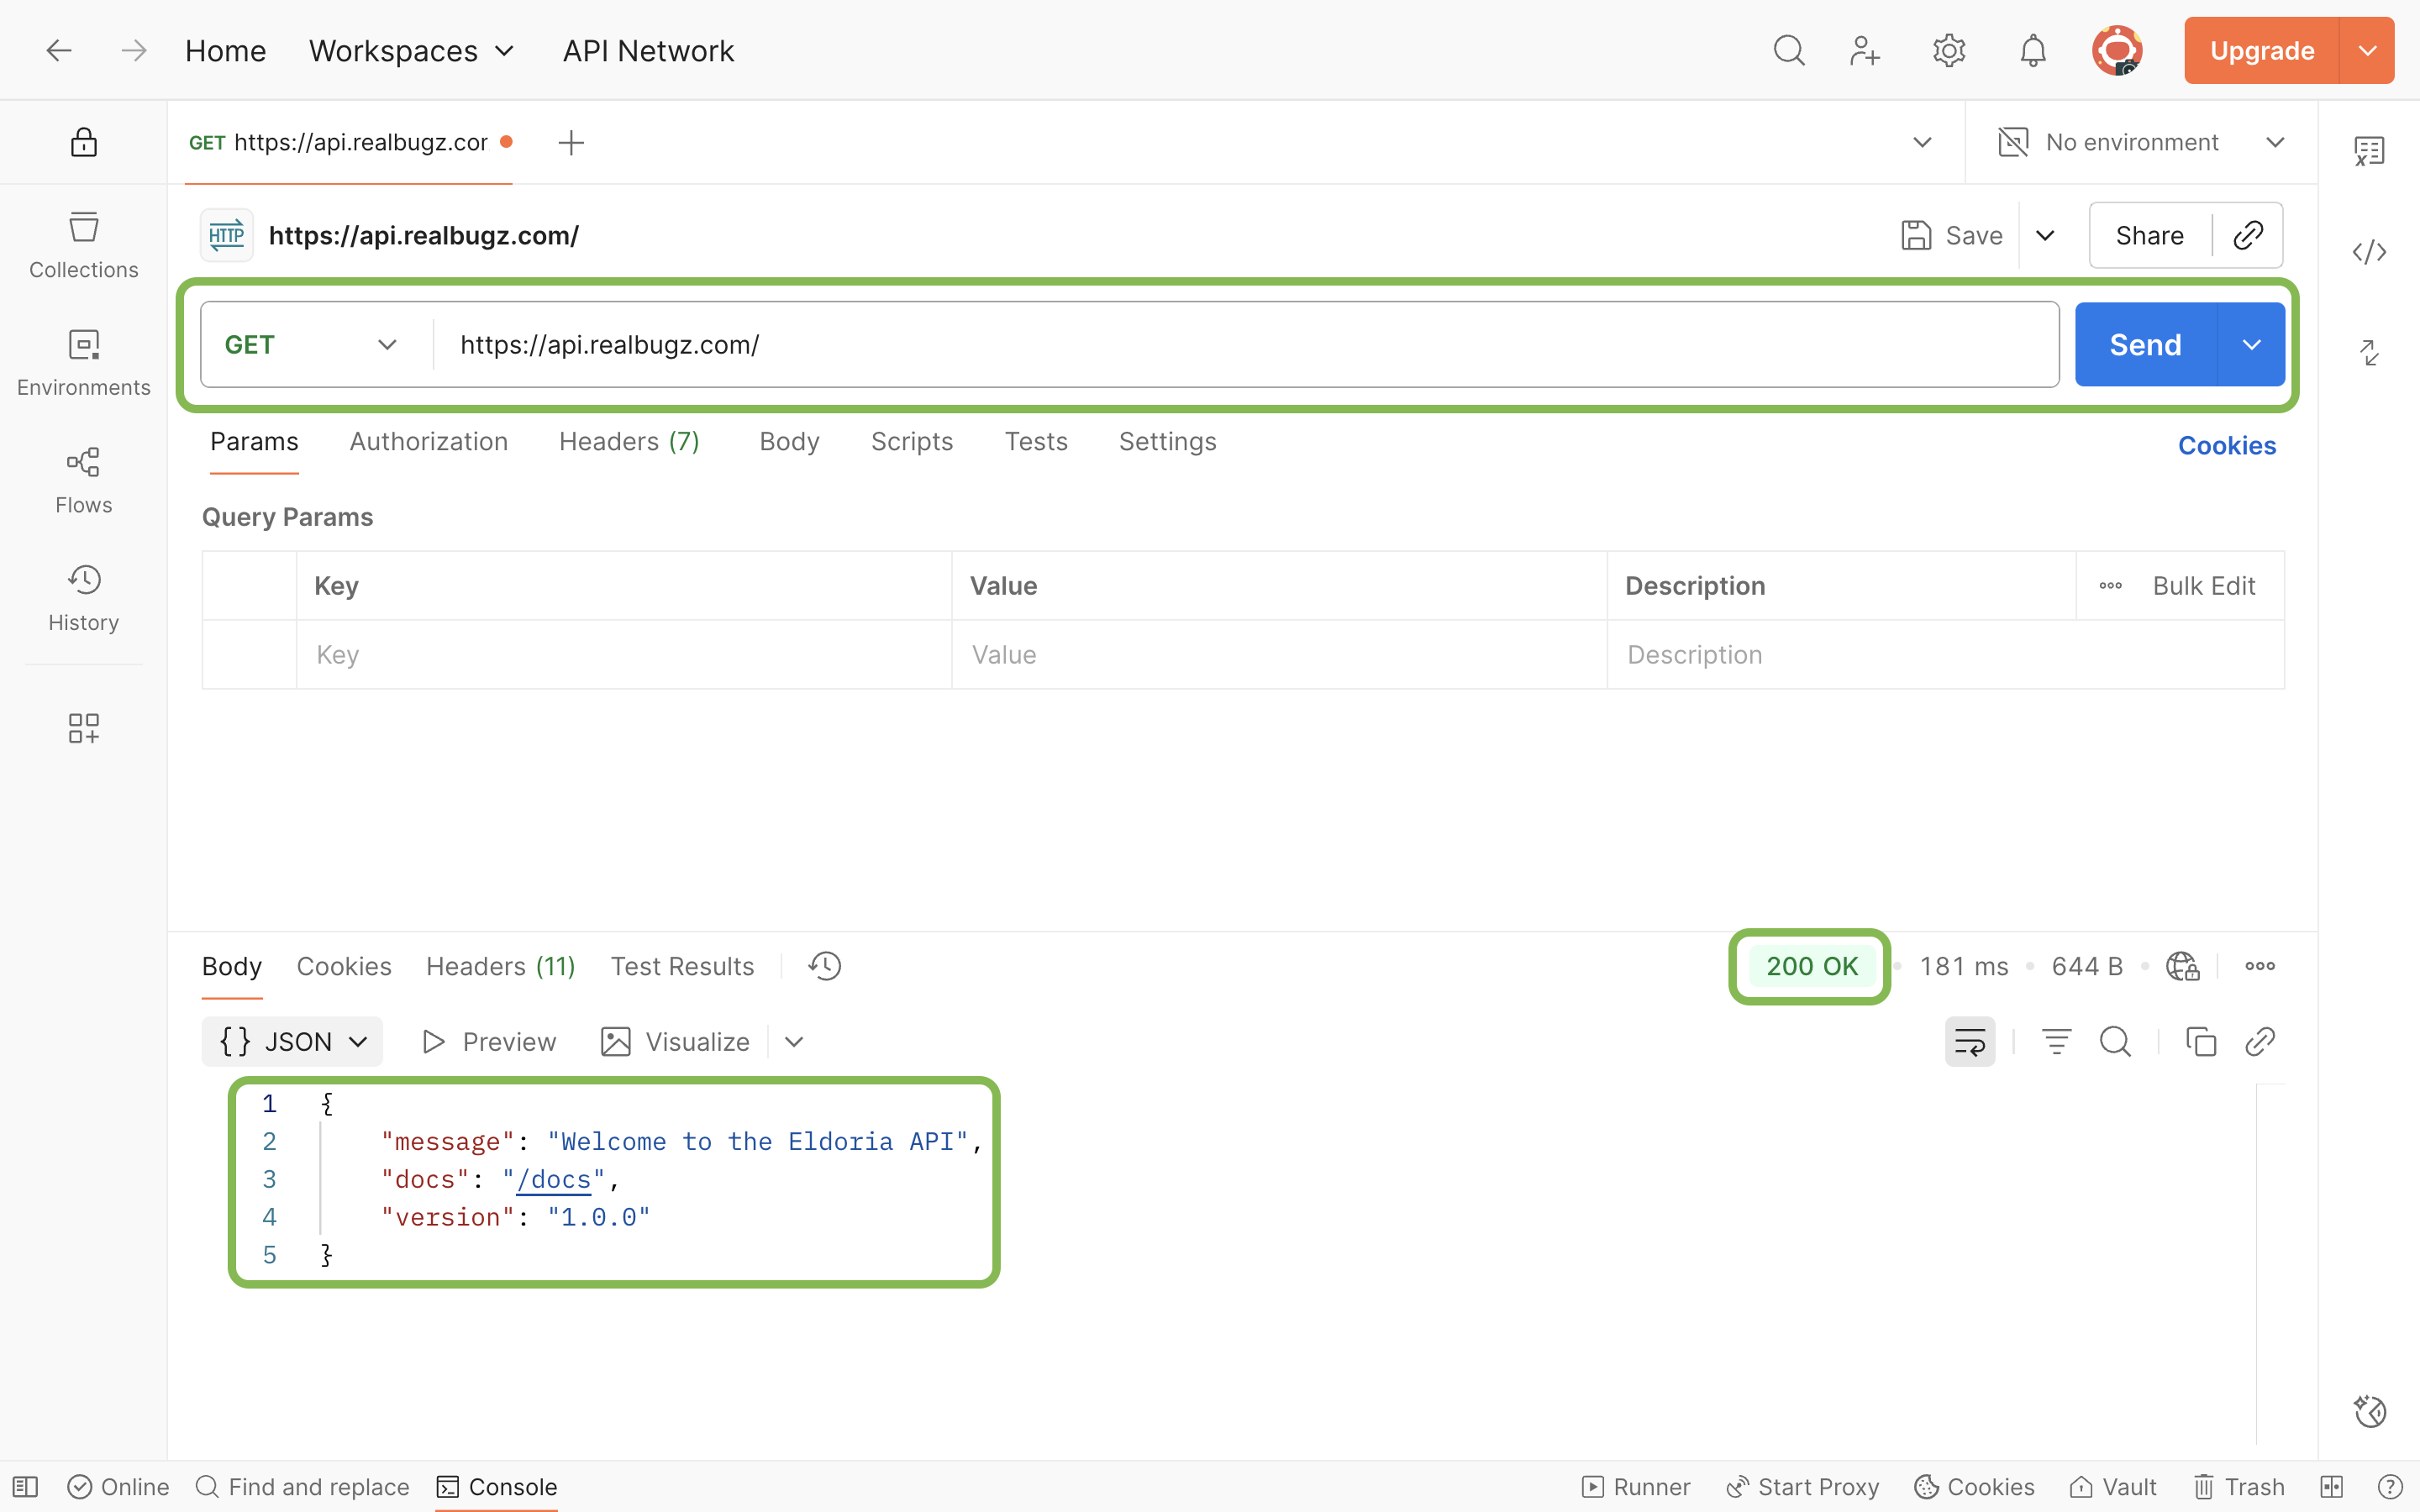Click the Share button
This screenshot has width=2420, height=1512.
2150,235
